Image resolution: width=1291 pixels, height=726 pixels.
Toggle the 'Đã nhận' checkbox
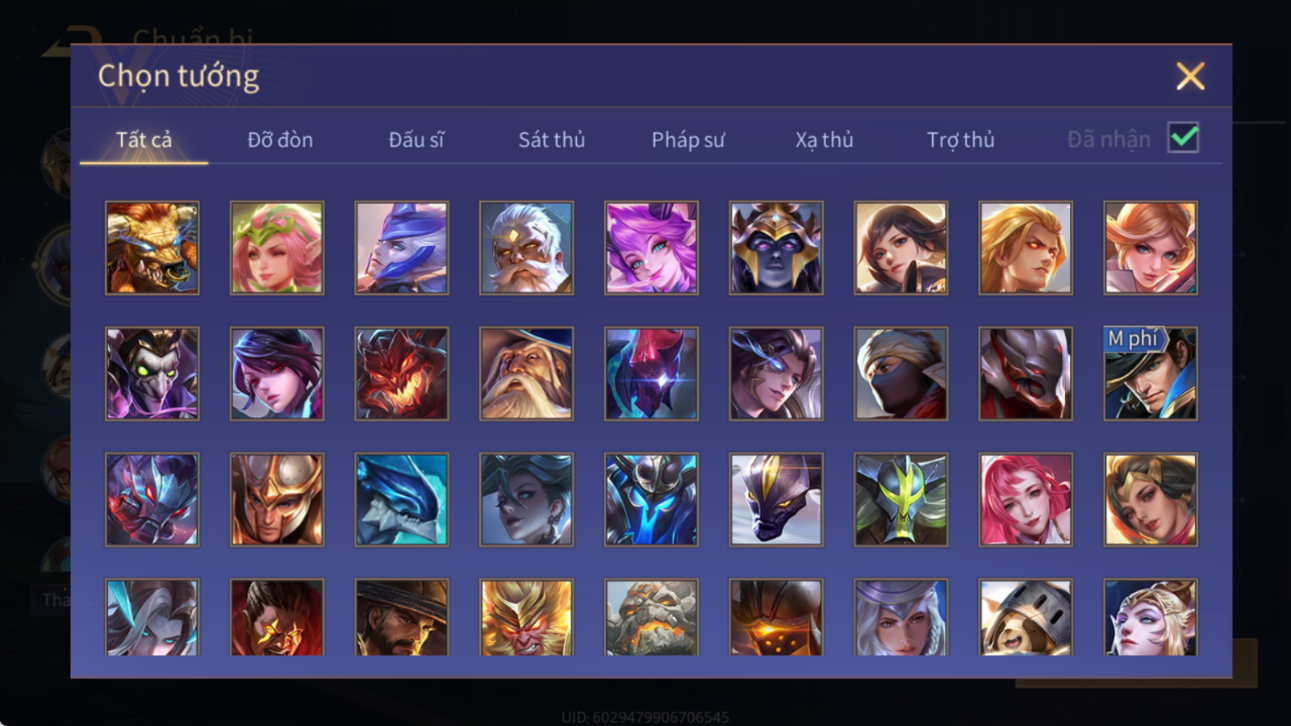click(x=1183, y=139)
